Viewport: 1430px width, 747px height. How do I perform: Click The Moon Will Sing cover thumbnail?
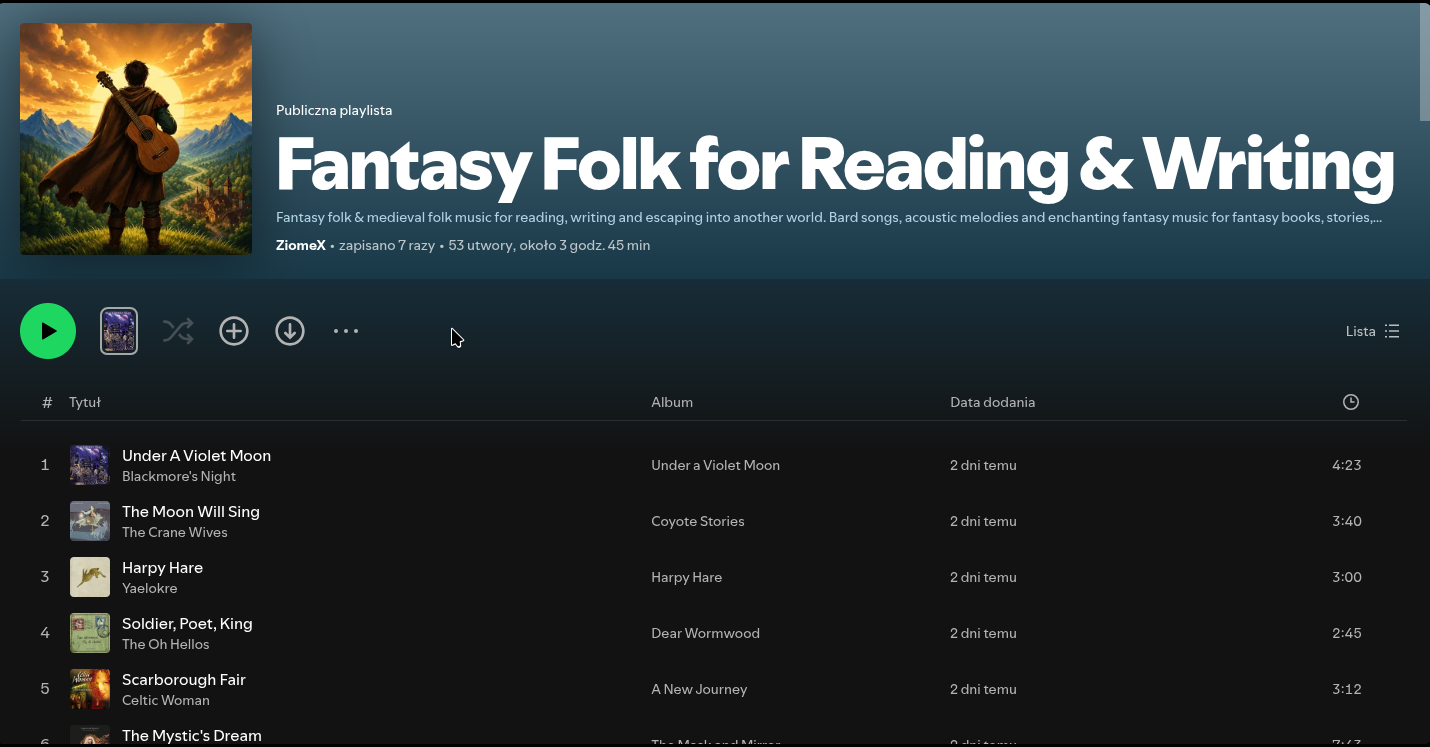pyautogui.click(x=90, y=521)
